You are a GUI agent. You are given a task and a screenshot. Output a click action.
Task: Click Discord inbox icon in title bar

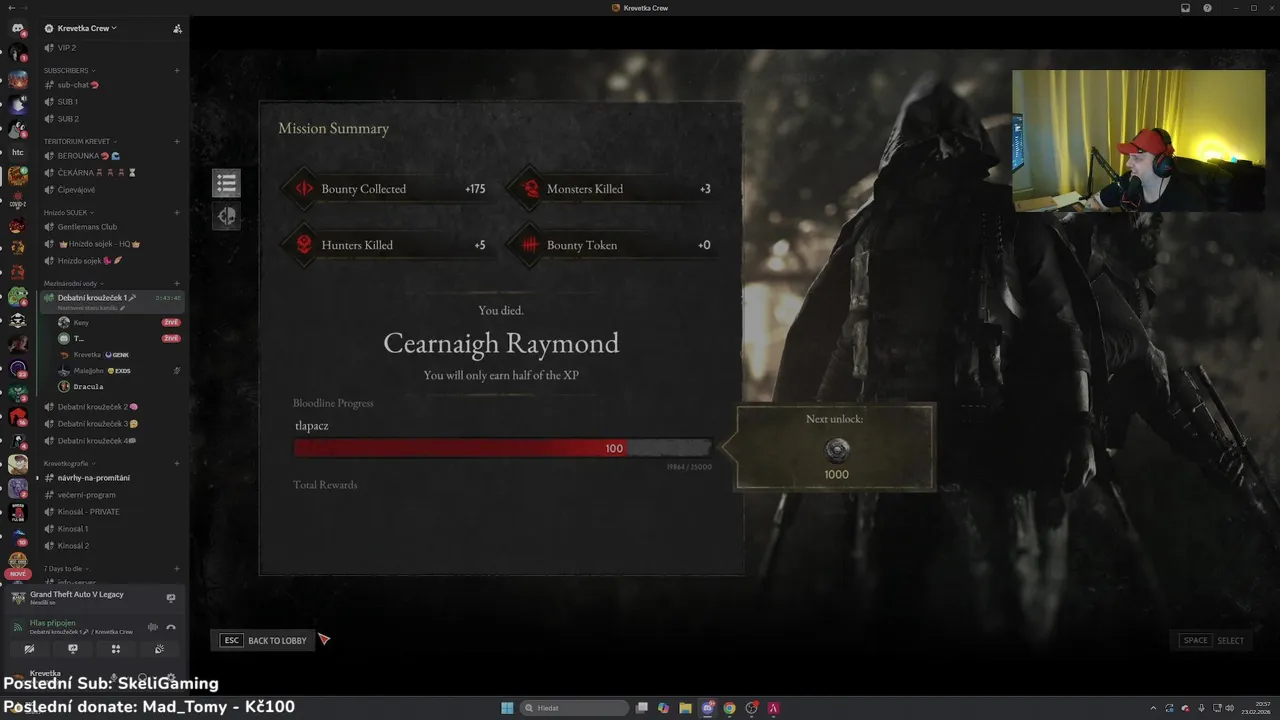(1186, 8)
